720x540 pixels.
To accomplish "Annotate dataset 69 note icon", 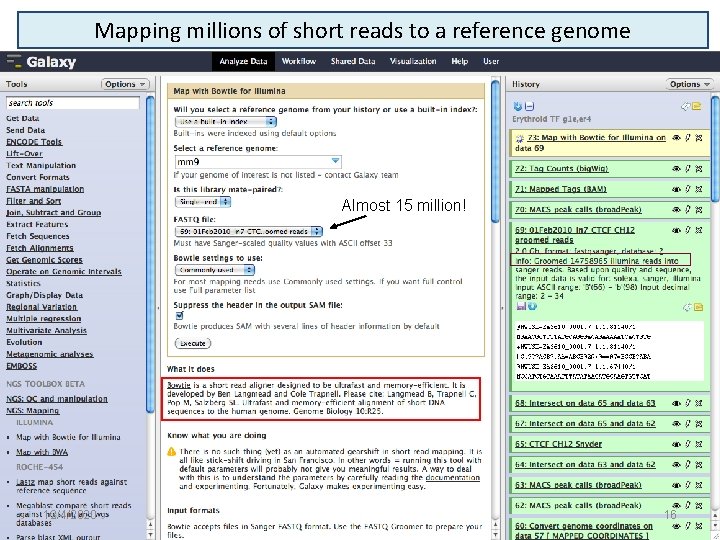I will tap(698, 307).
